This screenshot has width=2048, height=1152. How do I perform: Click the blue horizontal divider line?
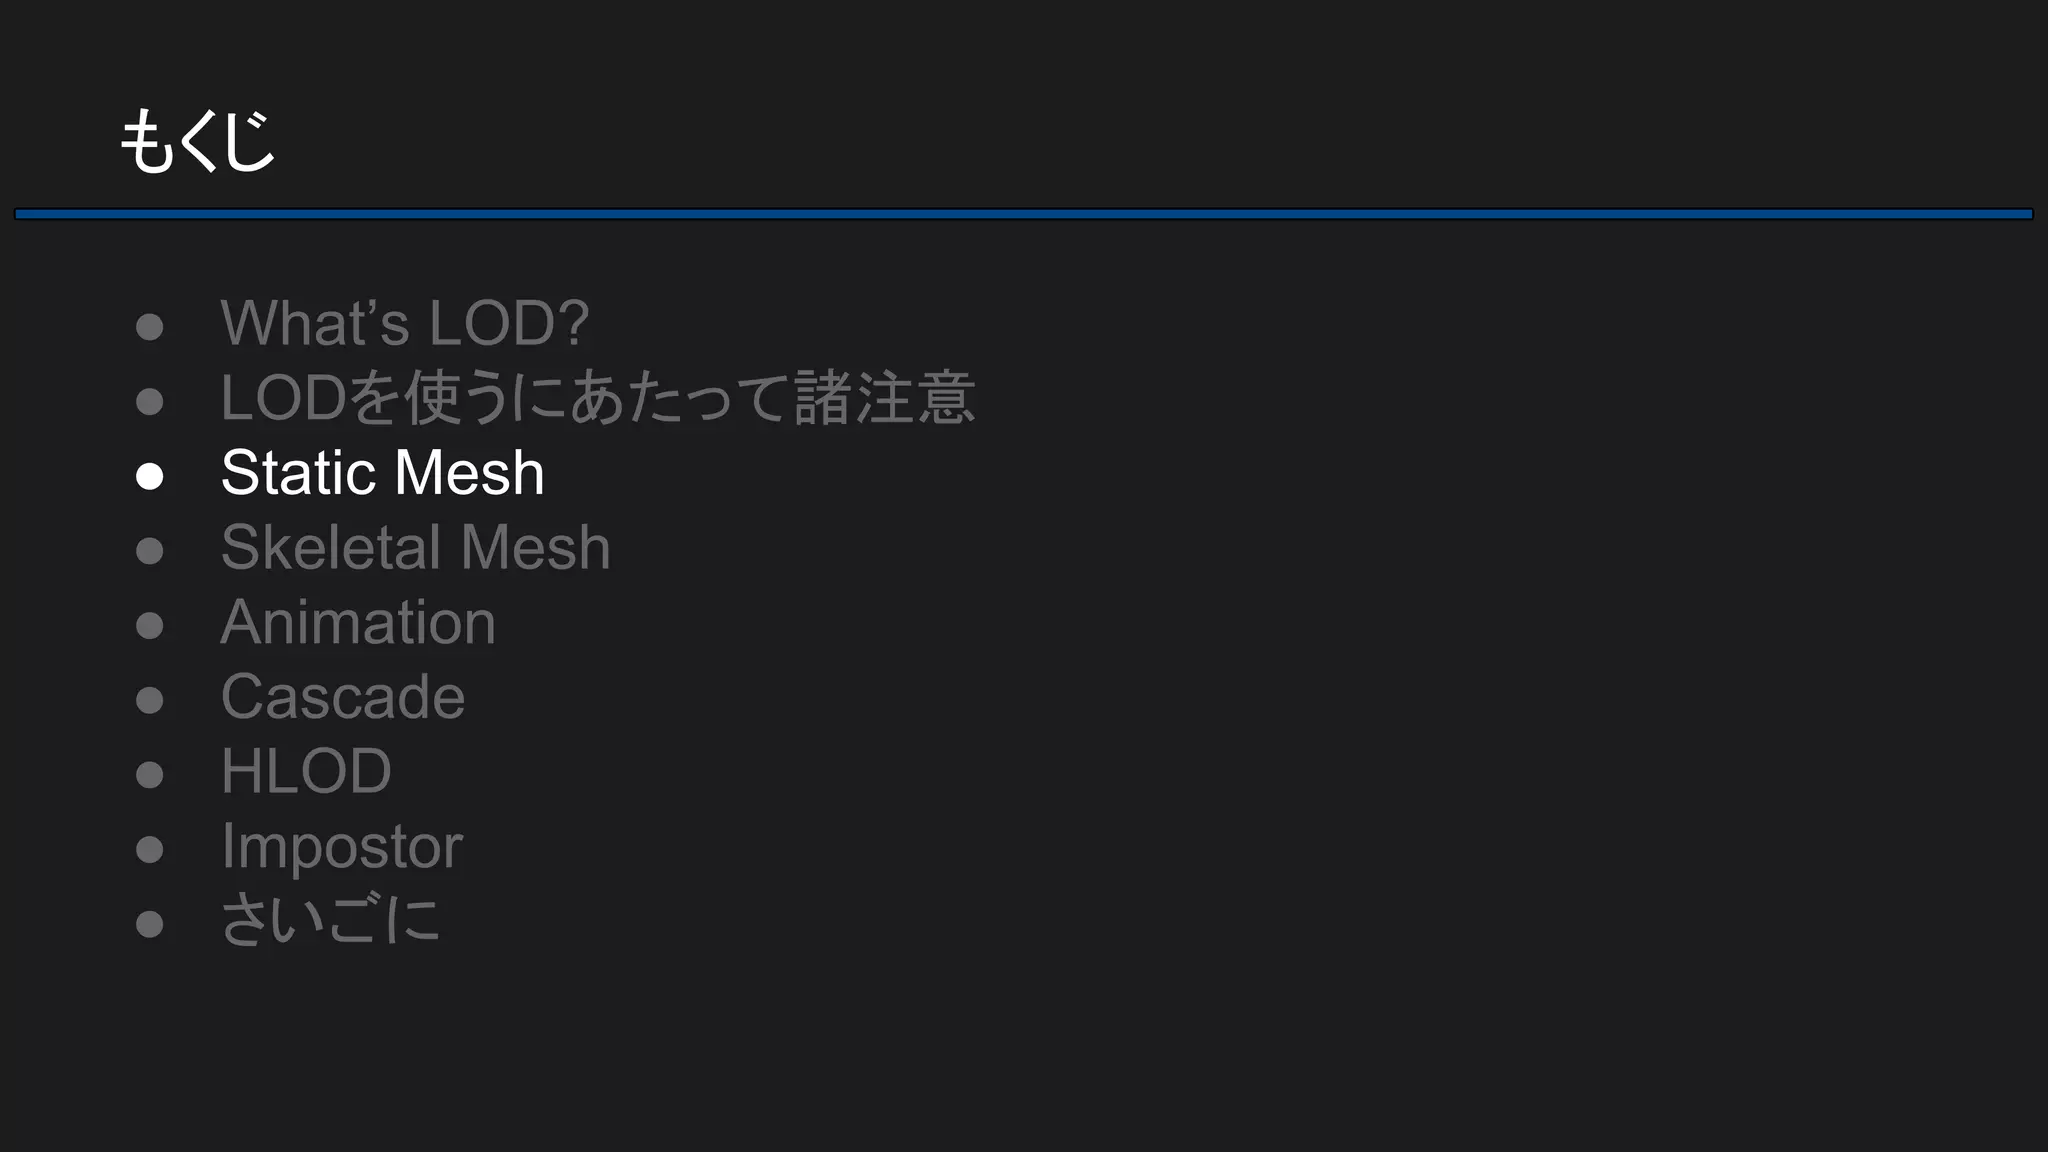pyautogui.click(x=1024, y=214)
